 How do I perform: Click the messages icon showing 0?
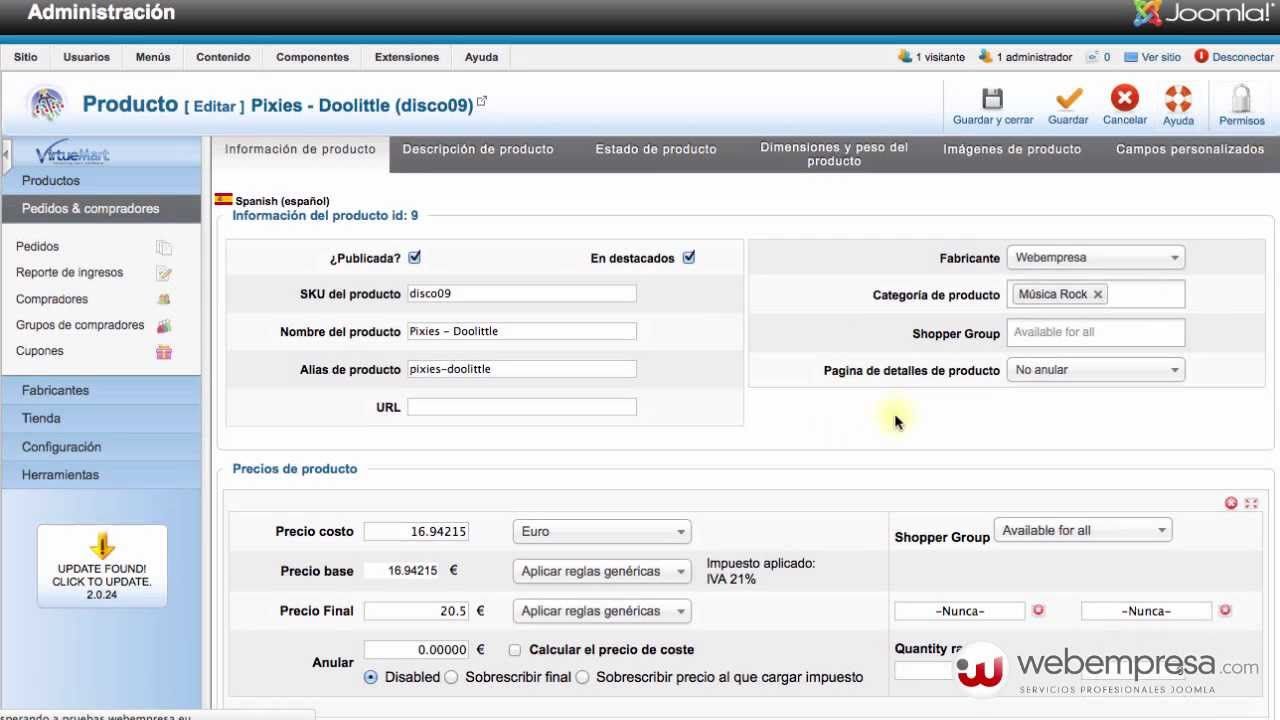[x=1093, y=57]
